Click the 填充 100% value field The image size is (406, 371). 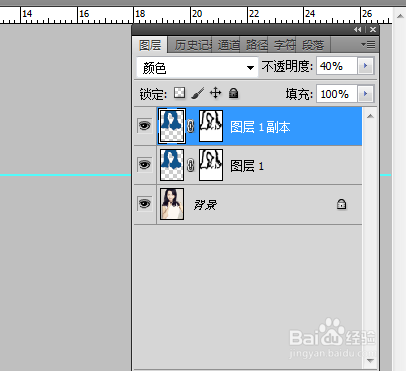point(337,94)
